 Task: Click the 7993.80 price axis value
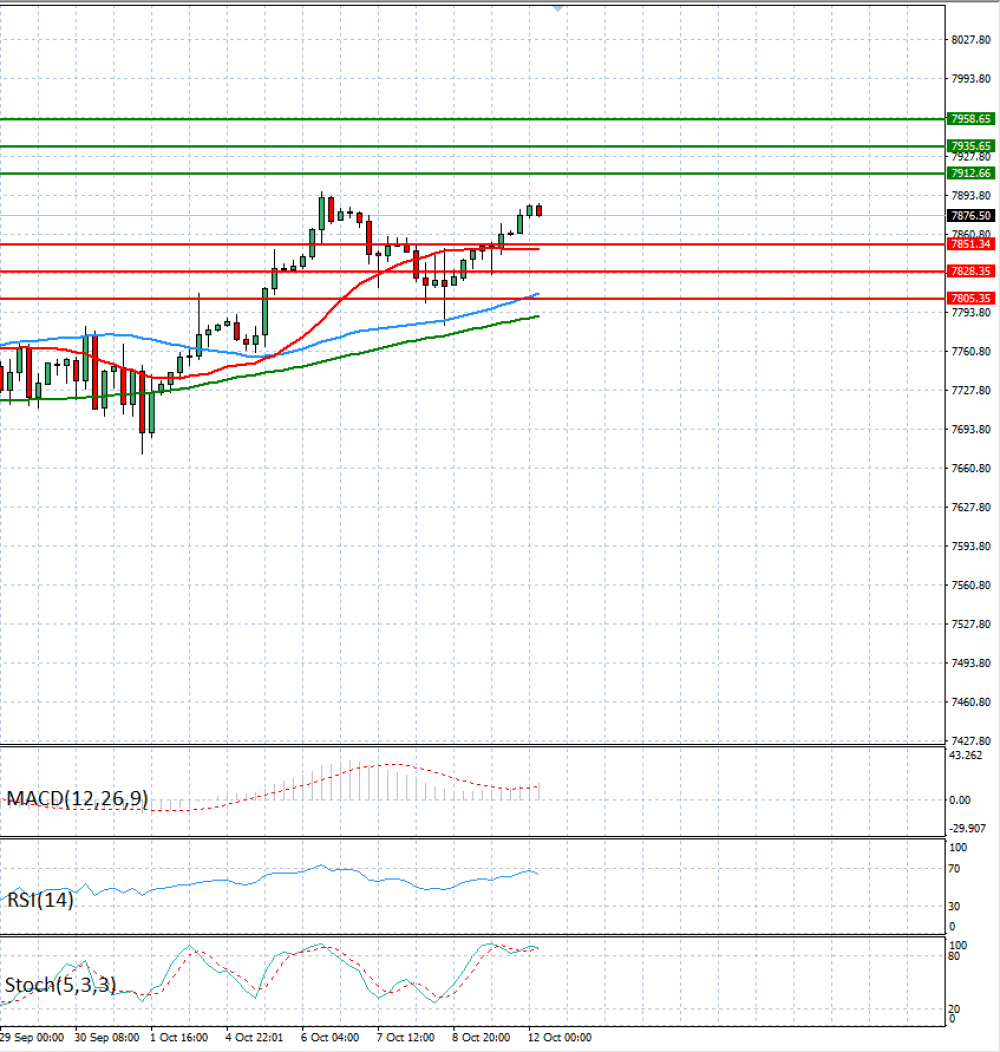970,78
